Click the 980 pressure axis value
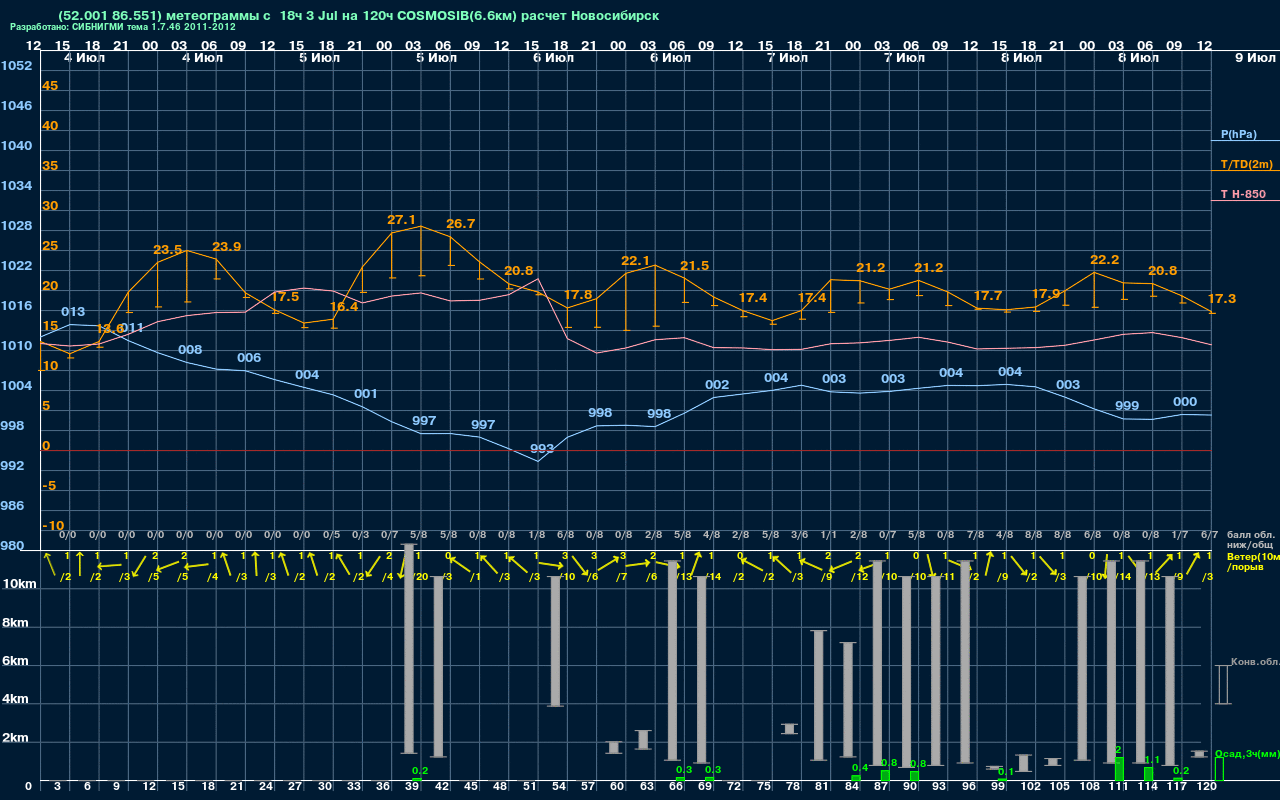 coord(13,546)
